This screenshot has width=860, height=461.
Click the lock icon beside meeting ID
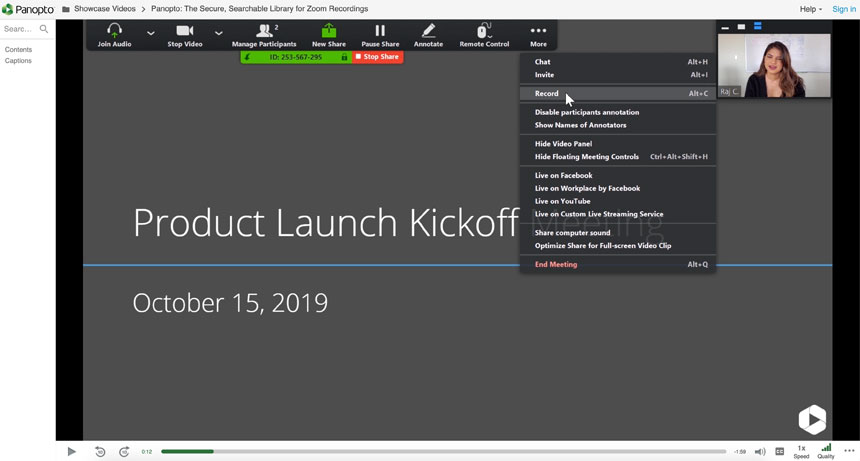pyautogui.click(x=344, y=57)
